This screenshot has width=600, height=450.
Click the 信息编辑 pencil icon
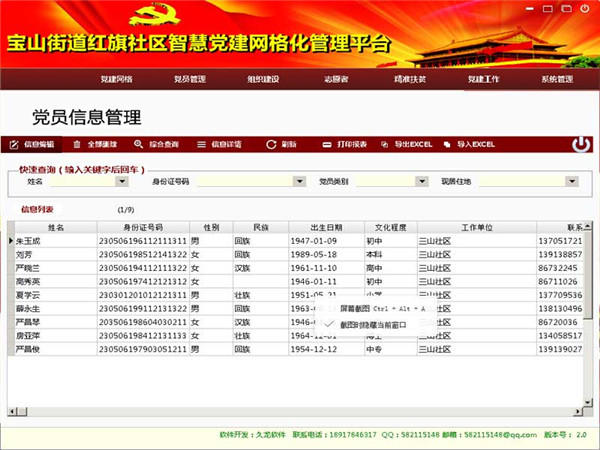[x=14, y=145]
